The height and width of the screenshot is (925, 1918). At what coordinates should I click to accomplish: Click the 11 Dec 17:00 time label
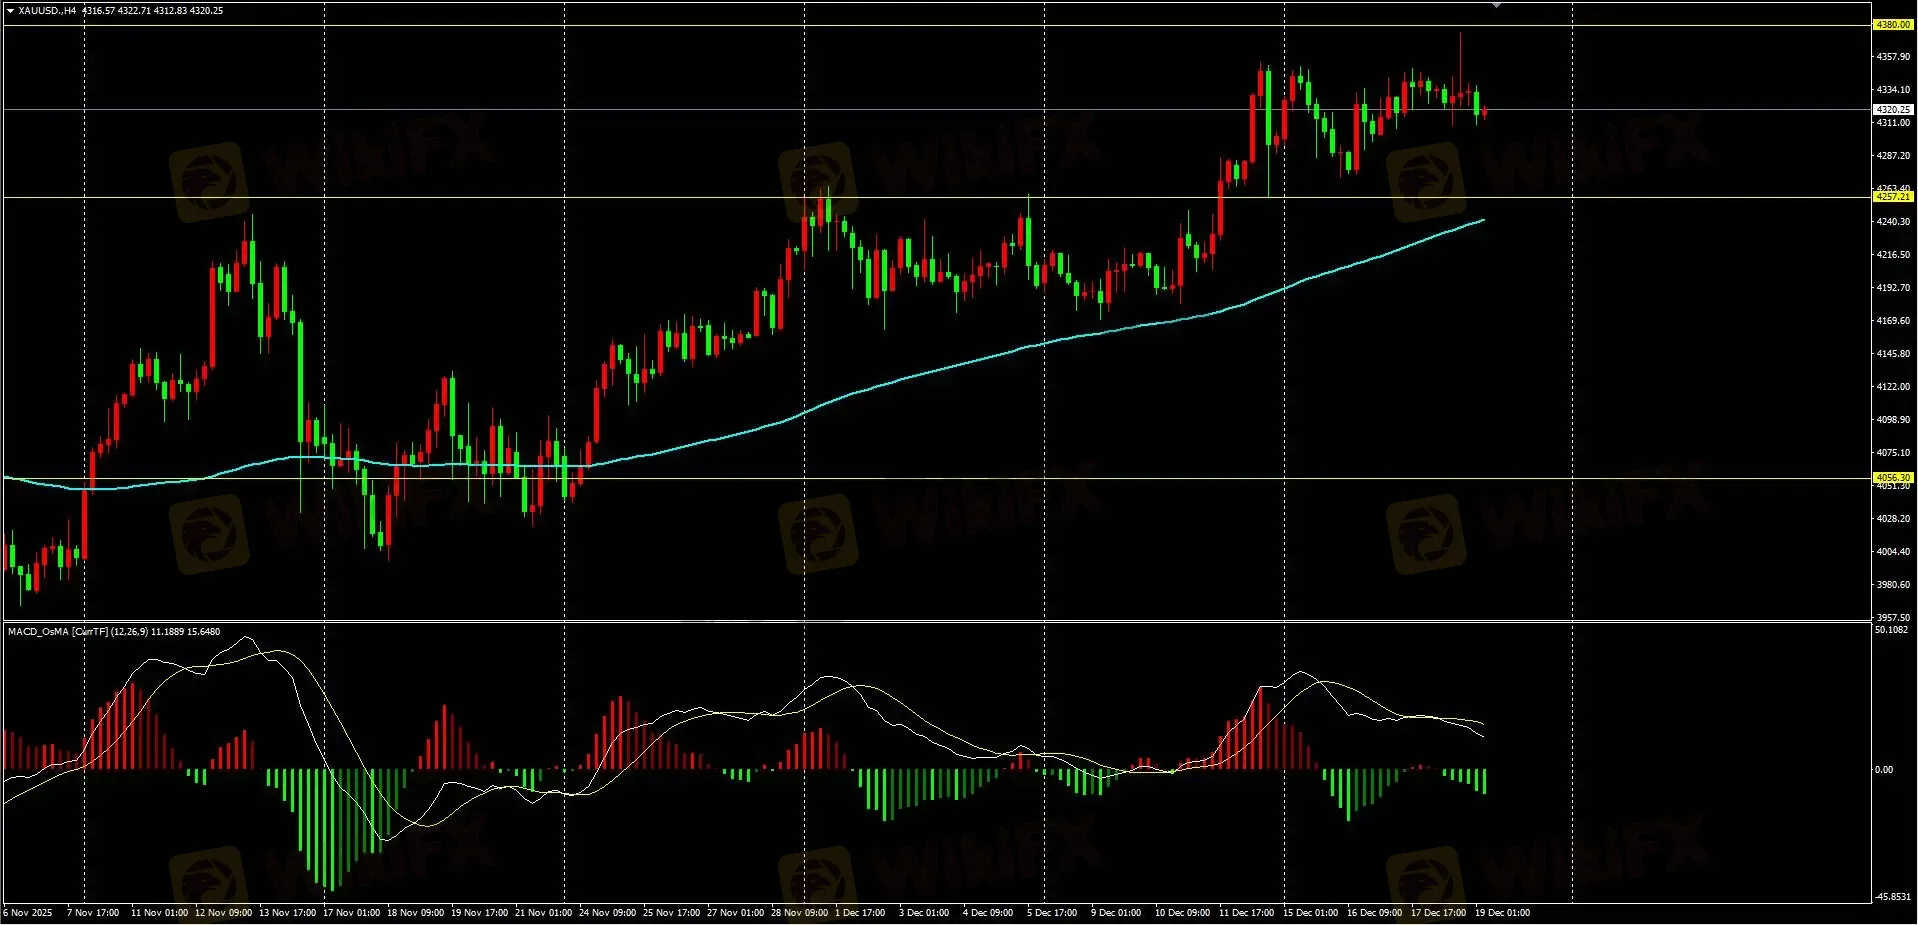tap(1247, 913)
